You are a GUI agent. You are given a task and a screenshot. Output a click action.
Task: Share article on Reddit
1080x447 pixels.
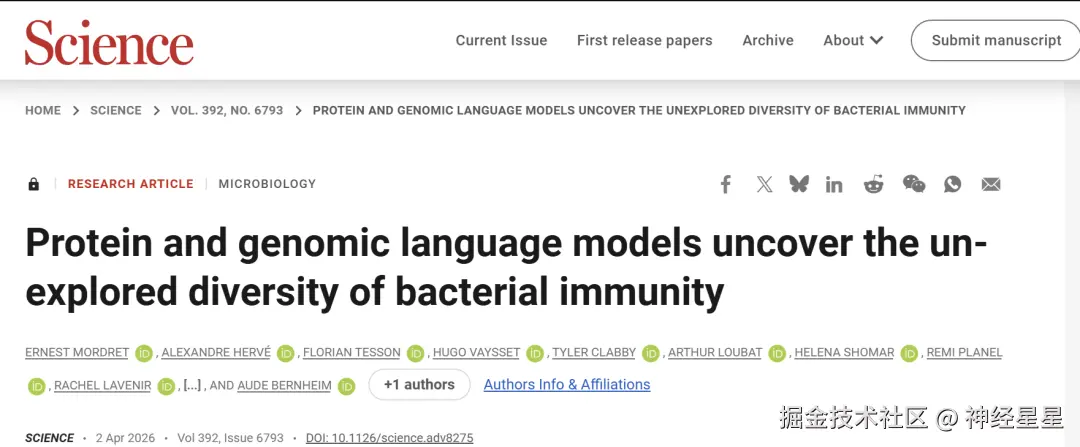click(874, 184)
